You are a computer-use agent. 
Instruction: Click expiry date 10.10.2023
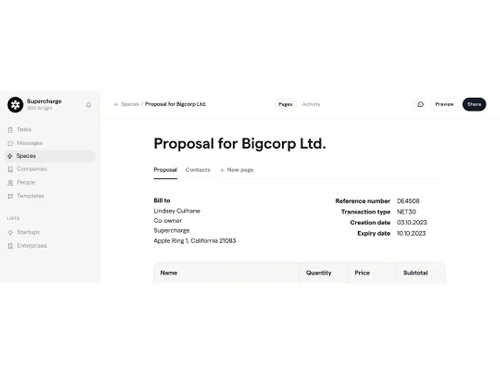point(411,234)
